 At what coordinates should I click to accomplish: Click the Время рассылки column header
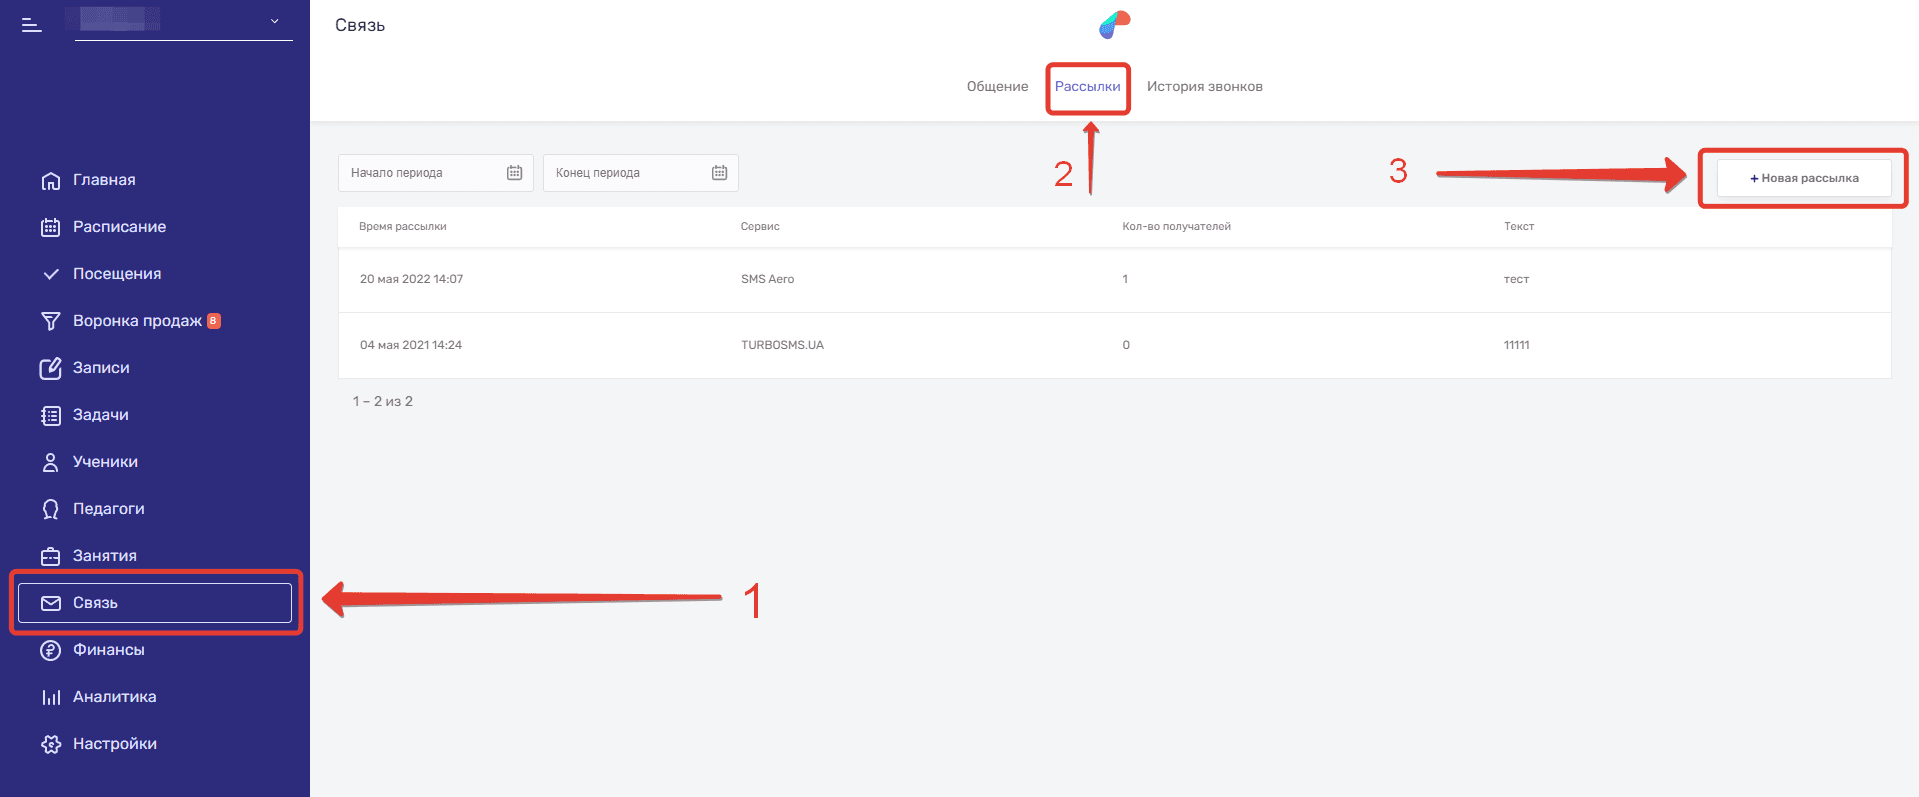(403, 227)
